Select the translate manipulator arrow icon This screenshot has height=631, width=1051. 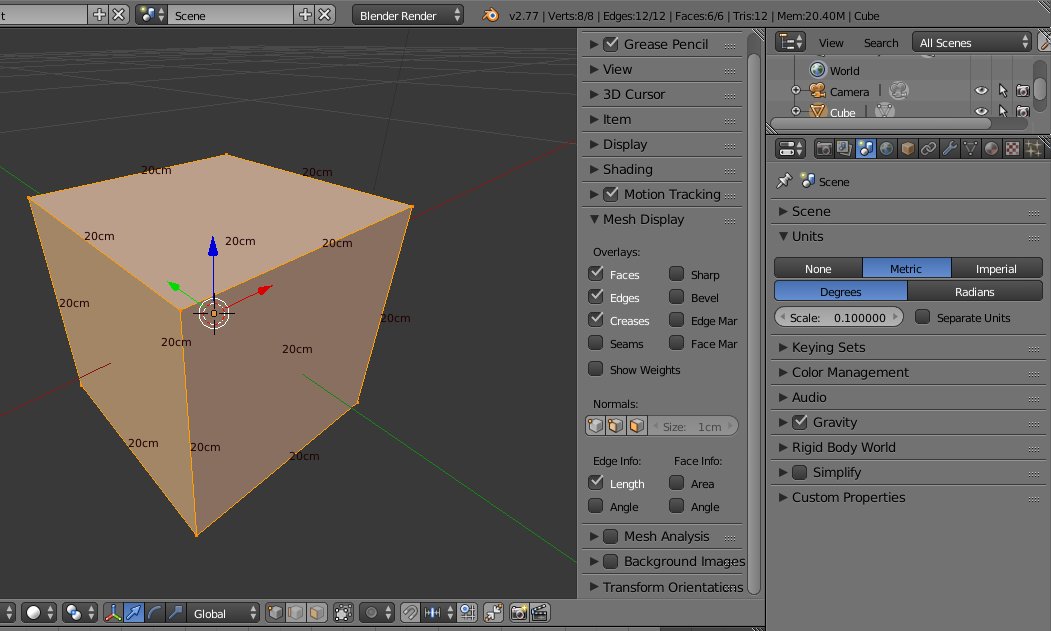134,613
